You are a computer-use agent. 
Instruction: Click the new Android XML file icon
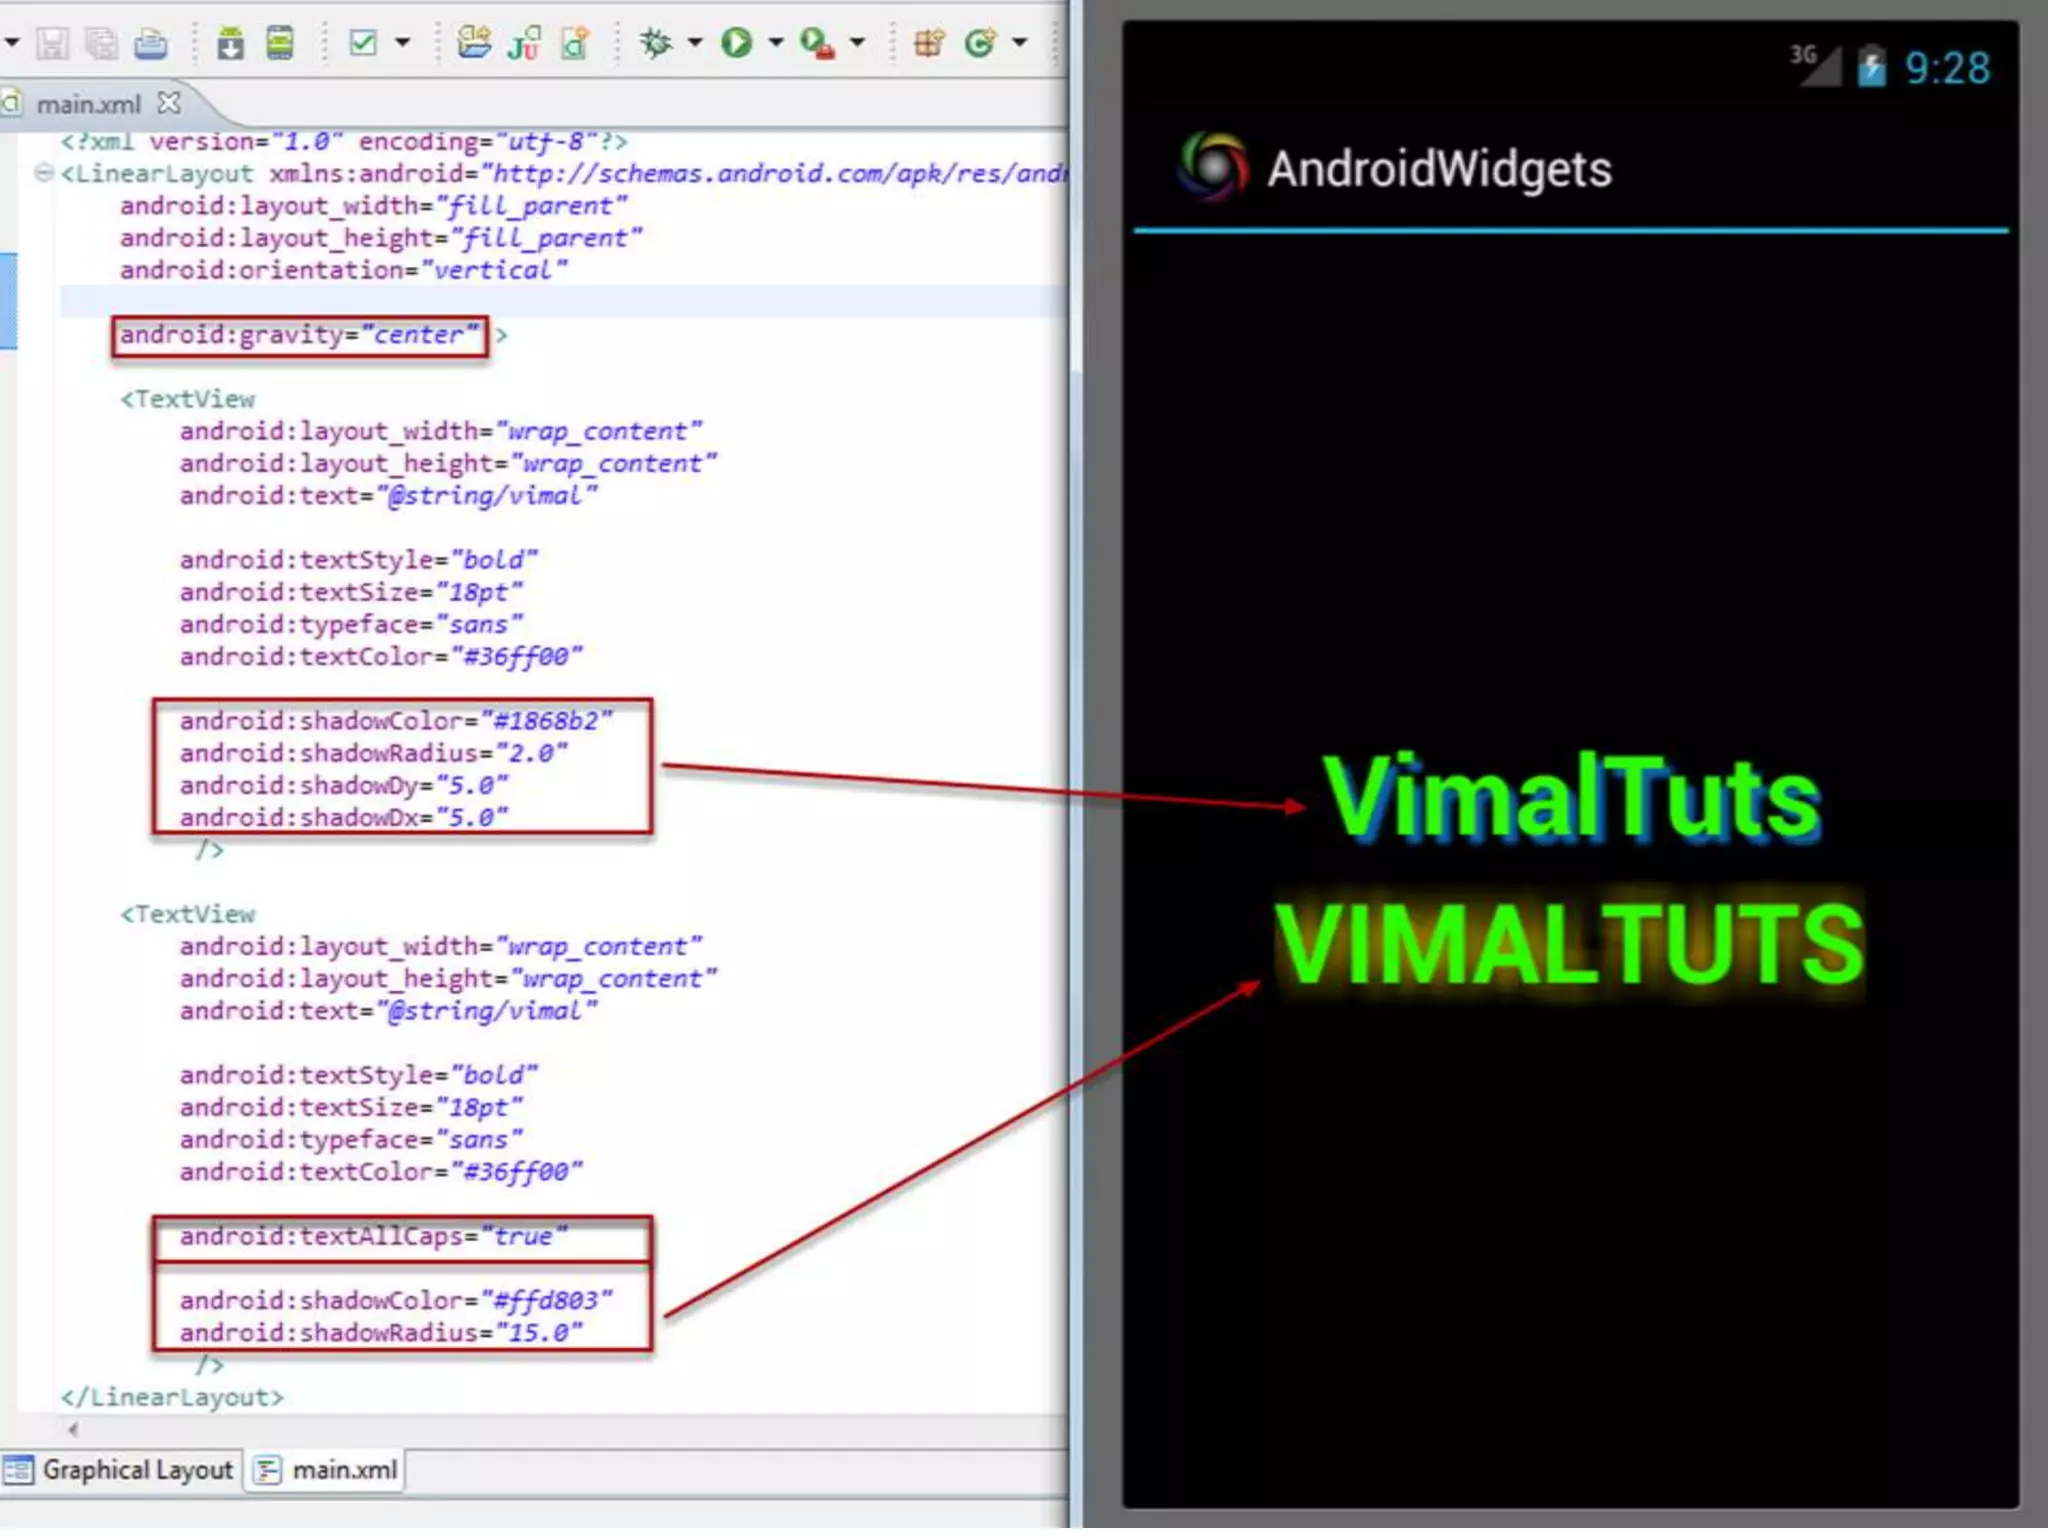(x=575, y=44)
